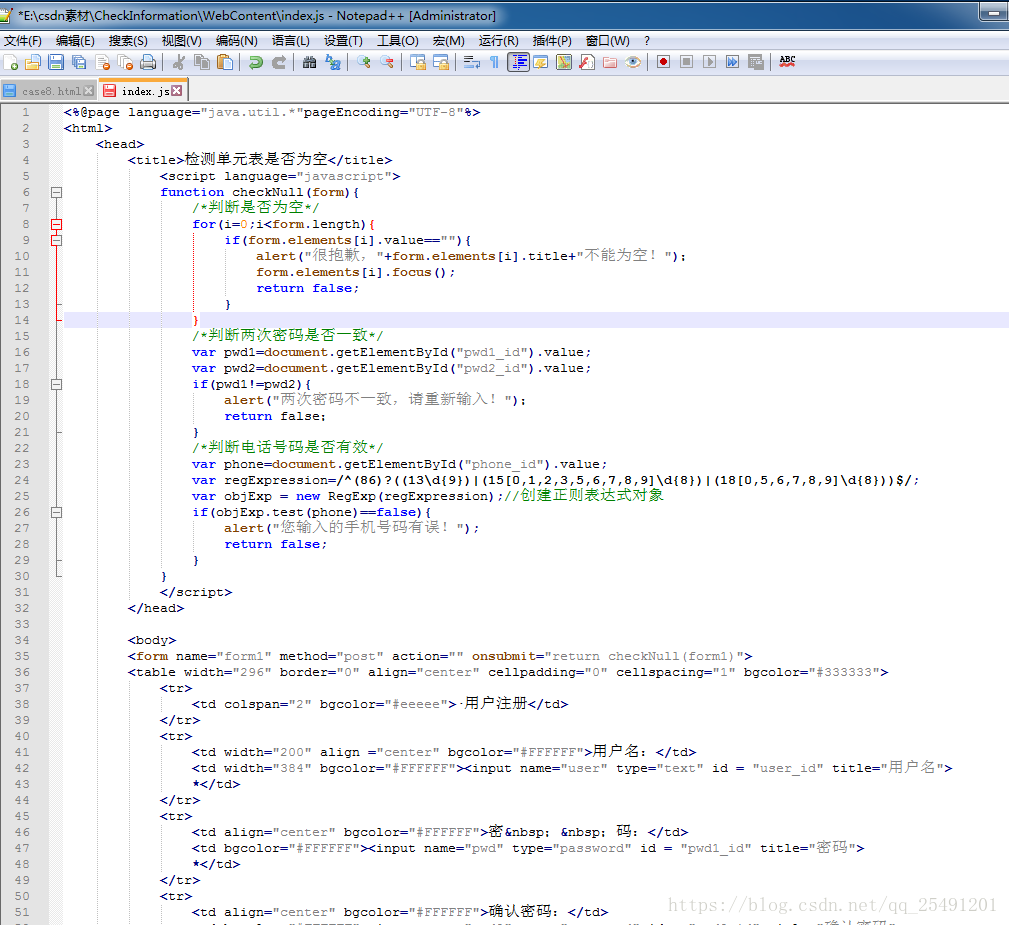Create a new file via toolbar
The image size is (1009, 925).
11,62
